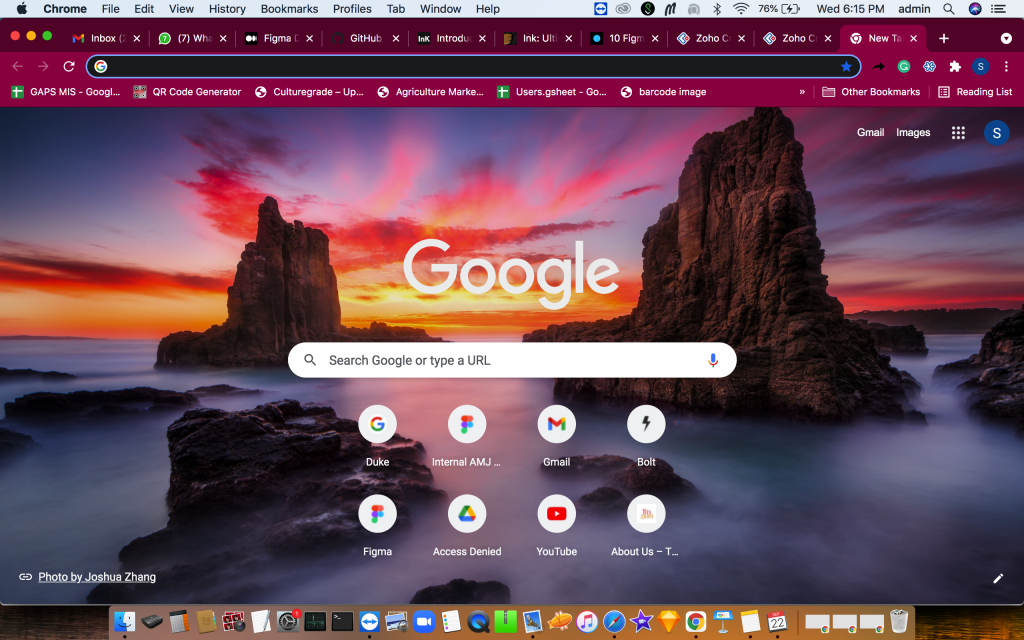Reload the page with the refresh icon
This screenshot has width=1024, height=640.
point(69,66)
